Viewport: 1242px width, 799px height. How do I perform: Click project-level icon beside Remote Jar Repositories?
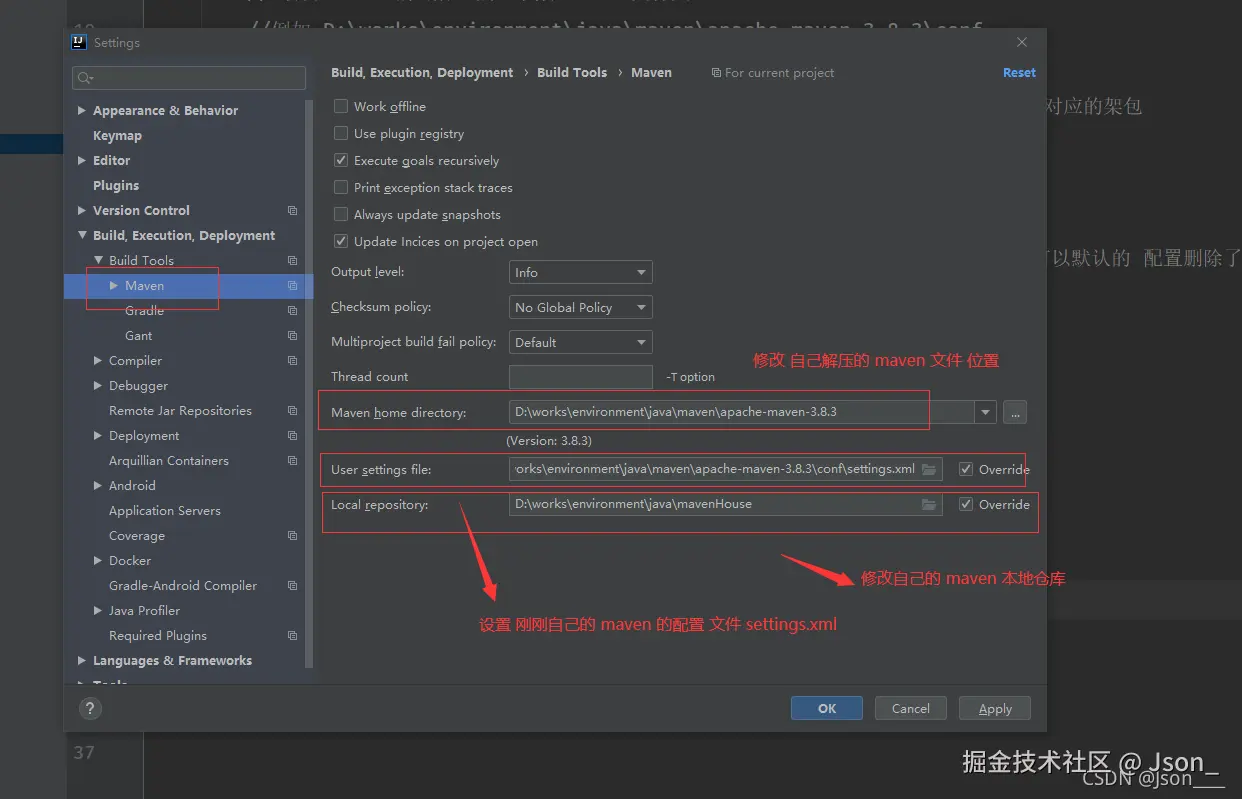[292, 410]
